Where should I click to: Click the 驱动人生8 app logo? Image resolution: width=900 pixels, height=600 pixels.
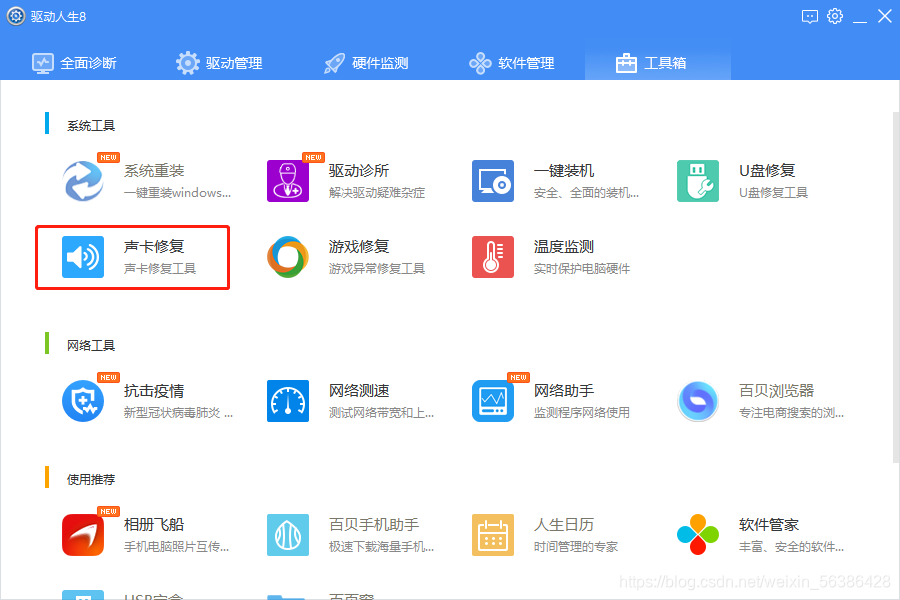[16, 16]
